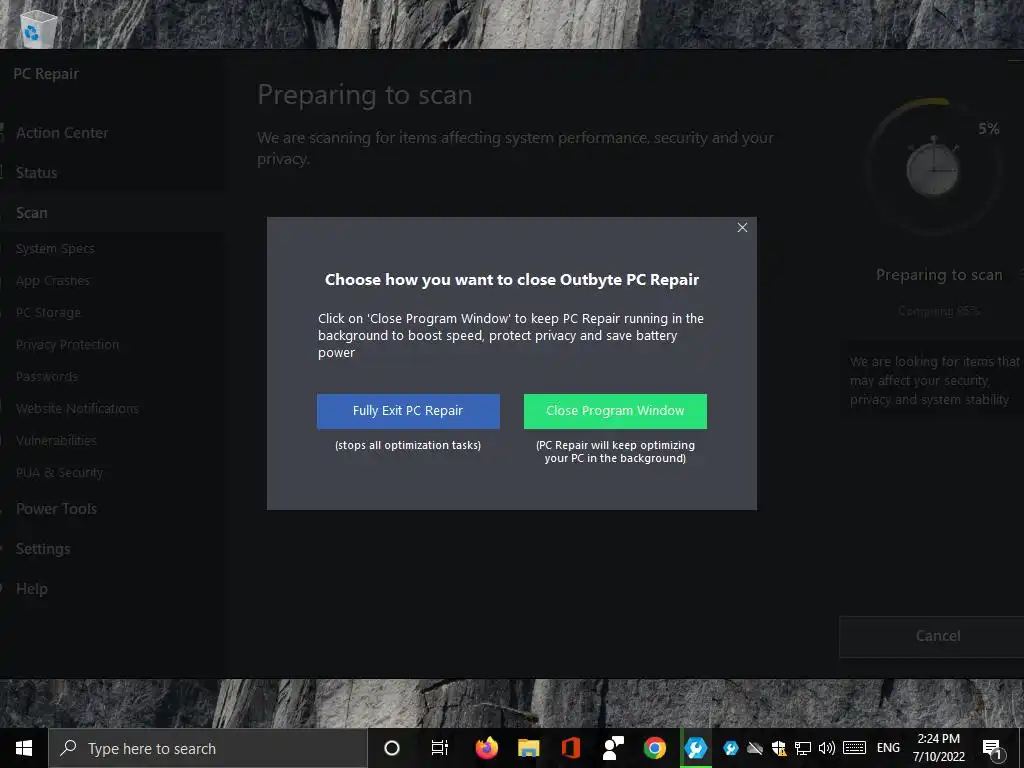Click the green Close Program Window button
The width and height of the screenshot is (1024, 768).
pyautogui.click(x=615, y=411)
